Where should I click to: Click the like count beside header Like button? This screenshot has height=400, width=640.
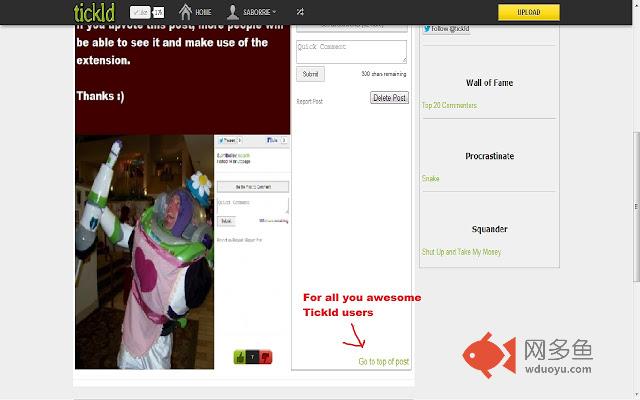tap(158, 12)
